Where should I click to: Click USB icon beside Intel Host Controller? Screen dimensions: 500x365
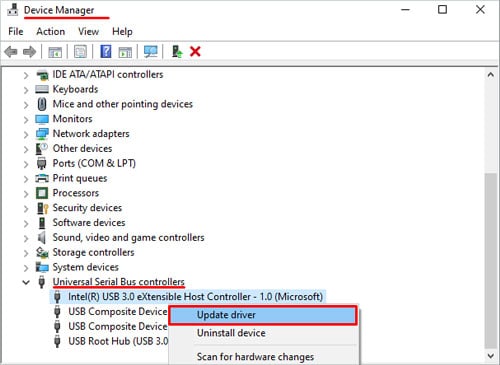tap(57, 297)
